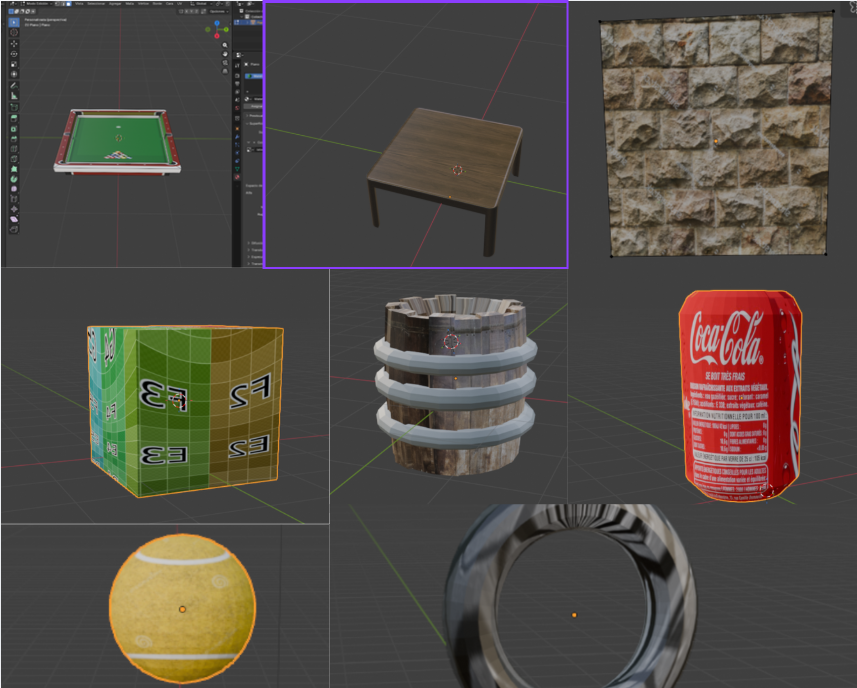This screenshot has height=688, width=857.
Task: Select the Rotate tool
Action: click(14, 54)
